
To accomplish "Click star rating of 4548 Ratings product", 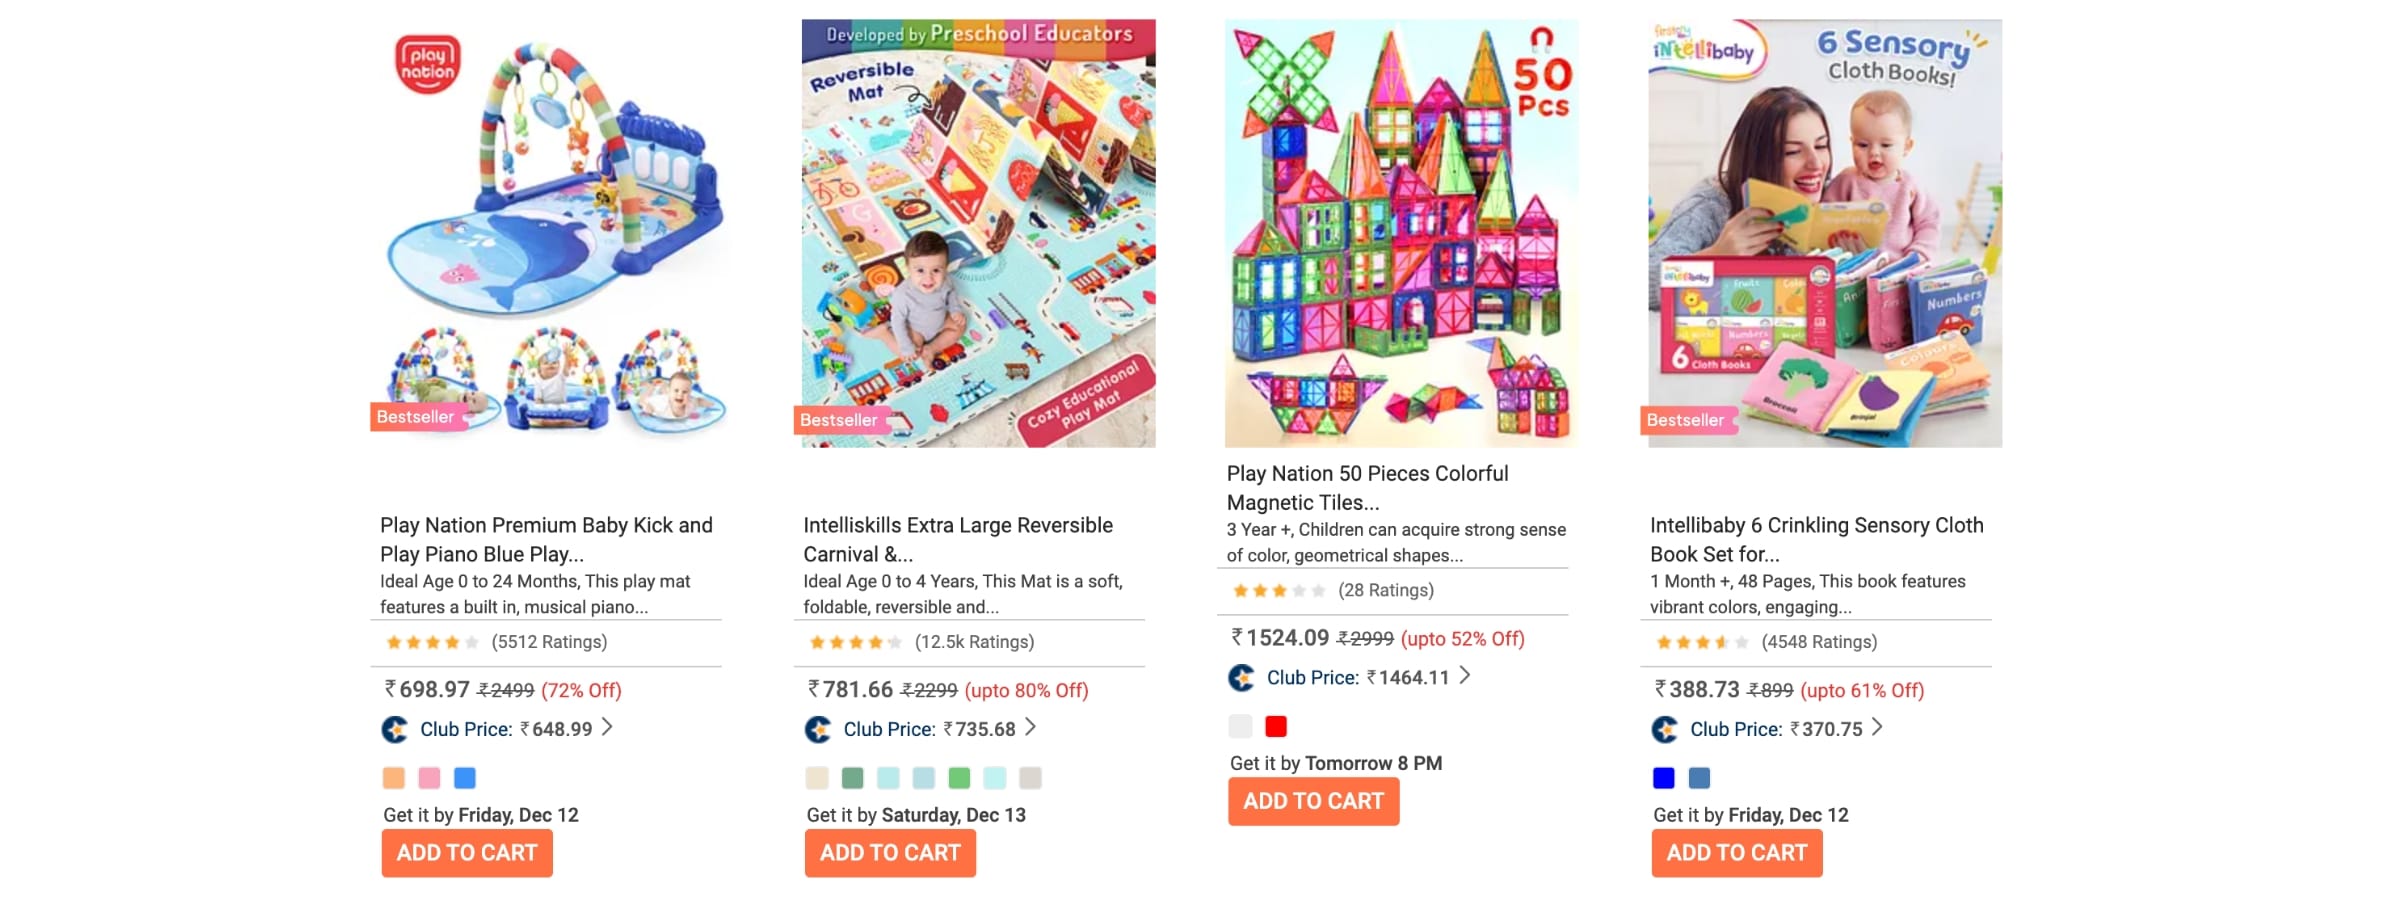I will [1702, 642].
